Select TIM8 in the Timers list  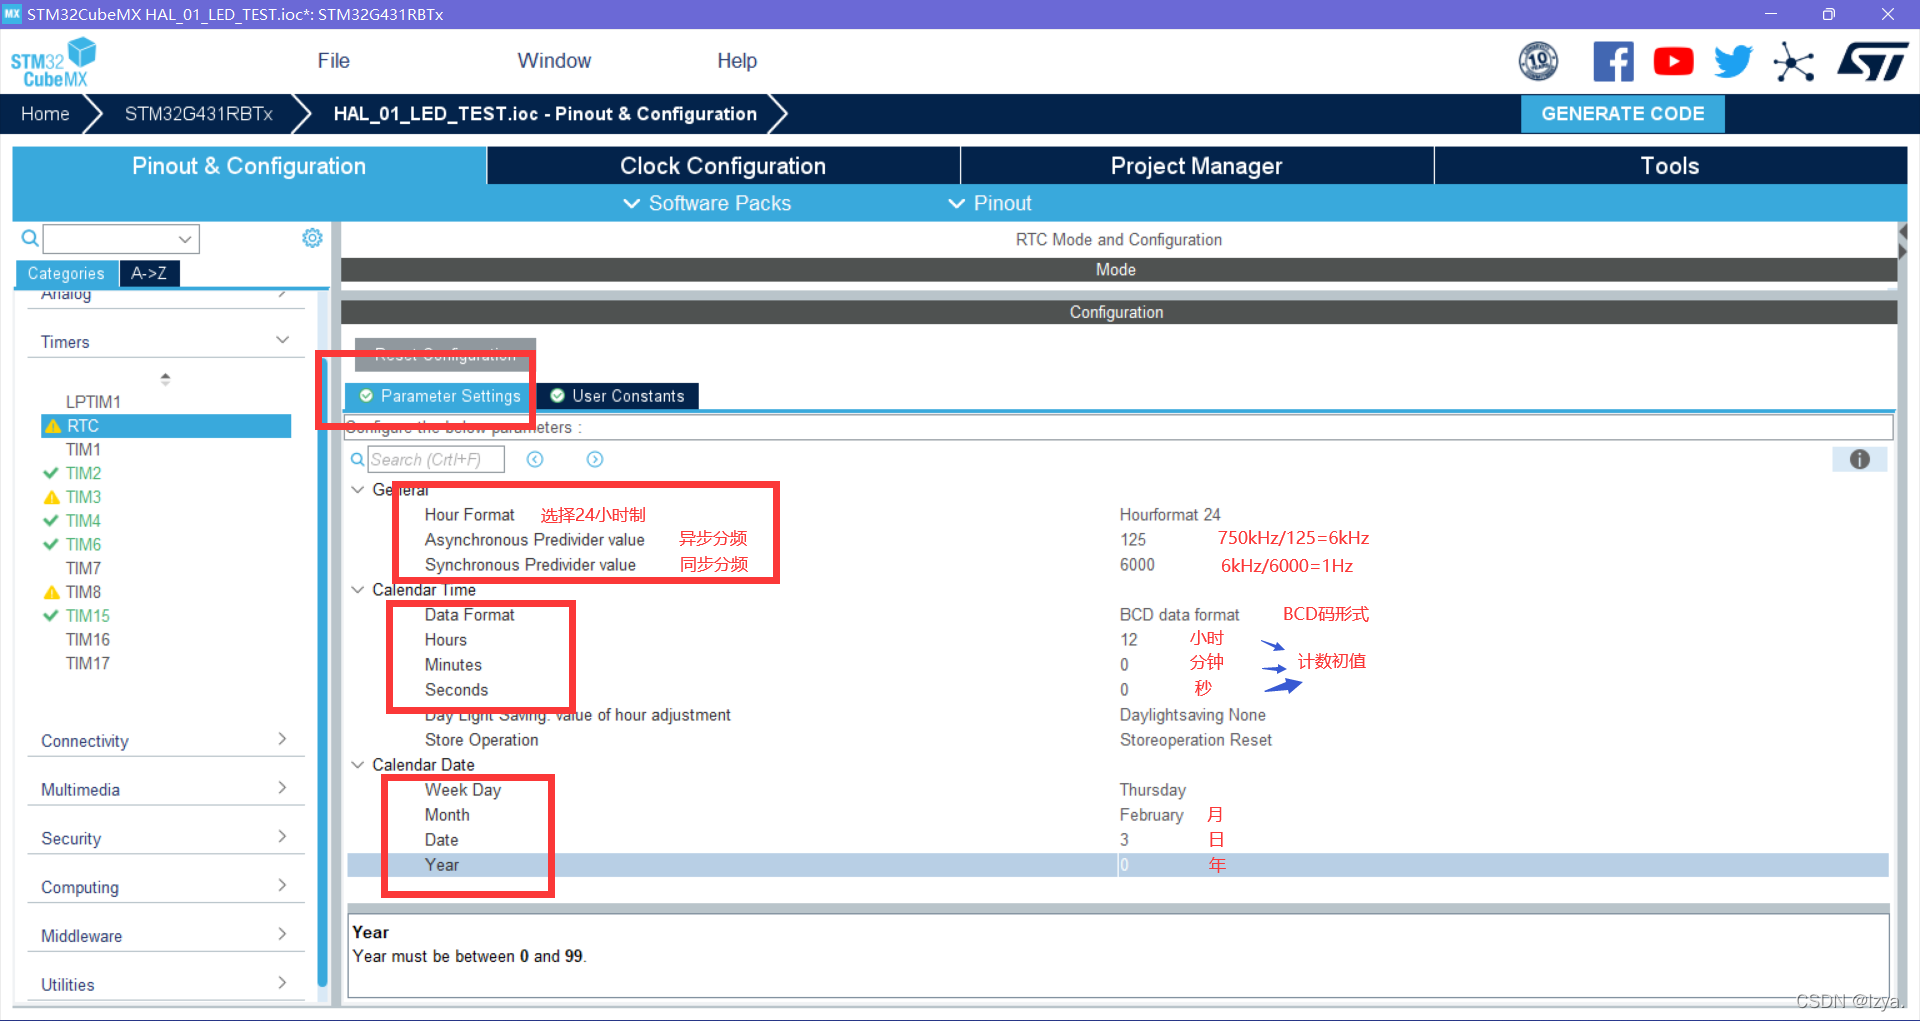pyautogui.click(x=83, y=592)
